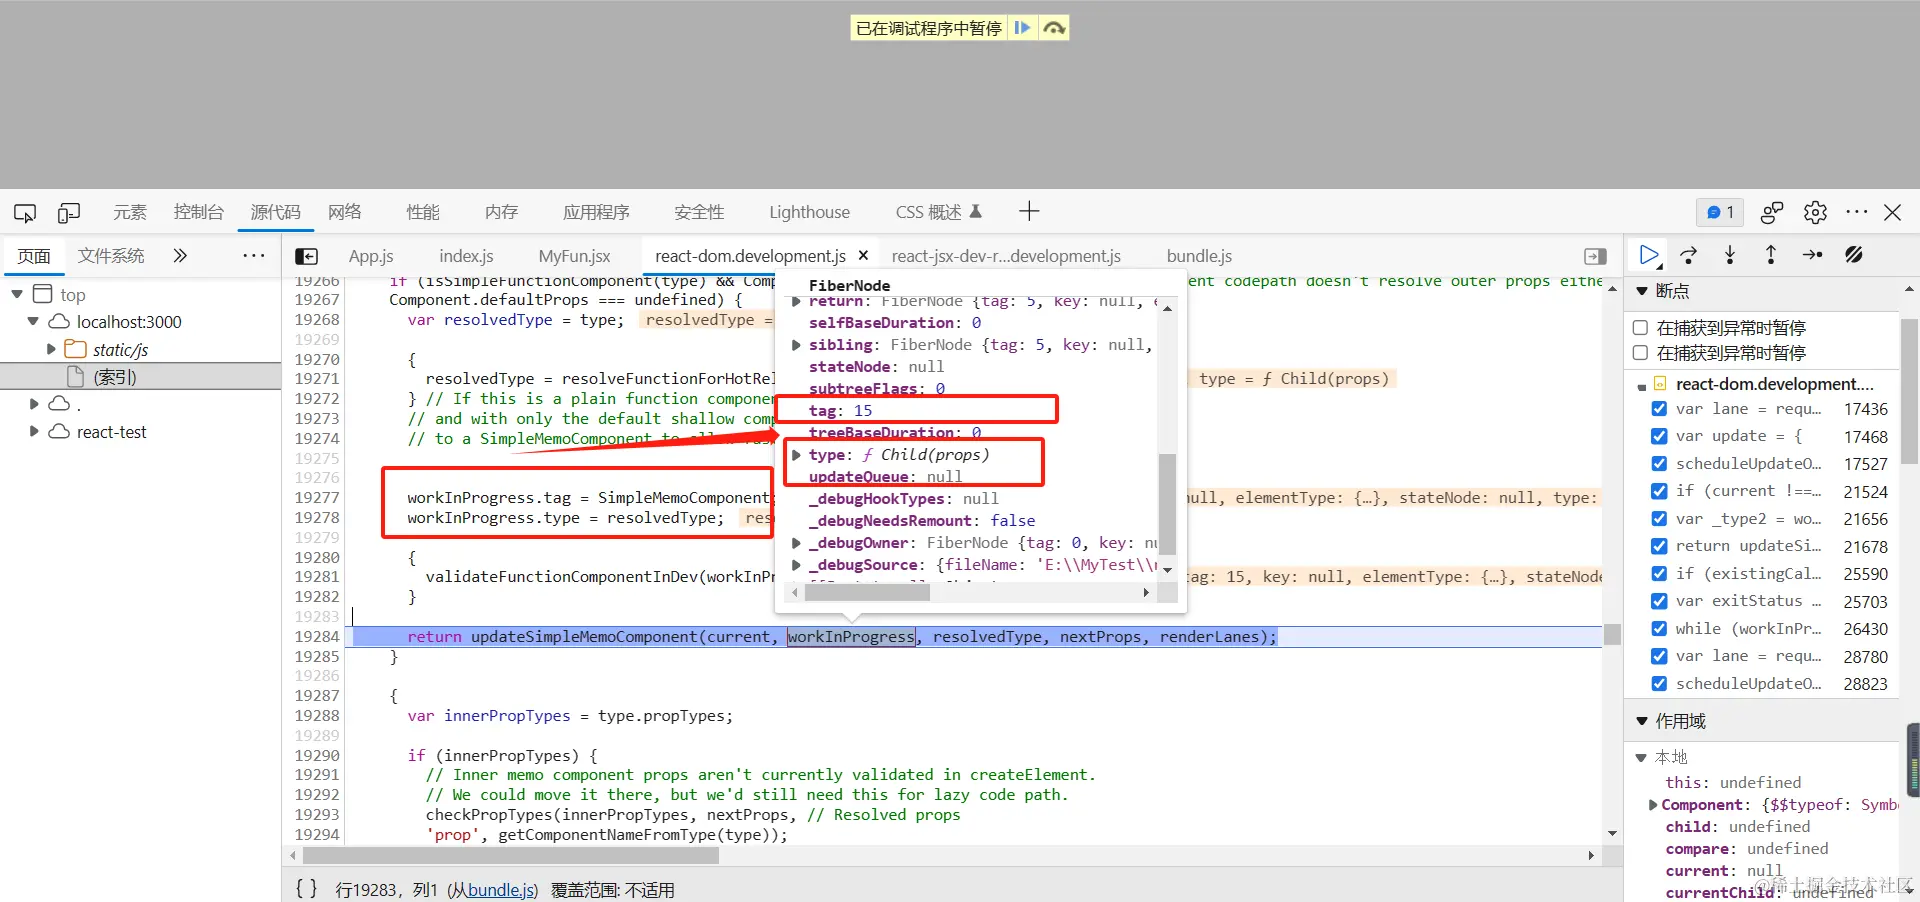Image resolution: width=1920 pixels, height=902 pixels.
Task: Collapse the top frame tree node
Action: pos(17,294)
